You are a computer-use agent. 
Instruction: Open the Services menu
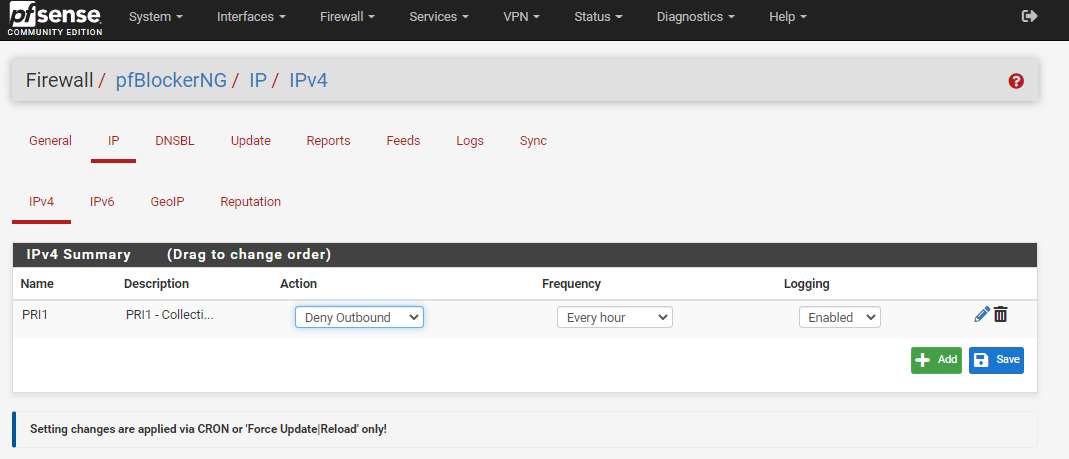[x=439, y=17]
